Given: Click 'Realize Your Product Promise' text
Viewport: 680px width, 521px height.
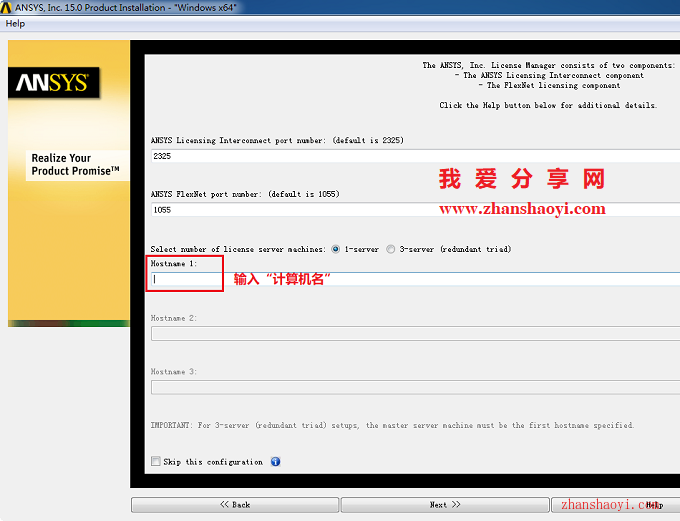Looking at the screenshot, I should [75, 164].
